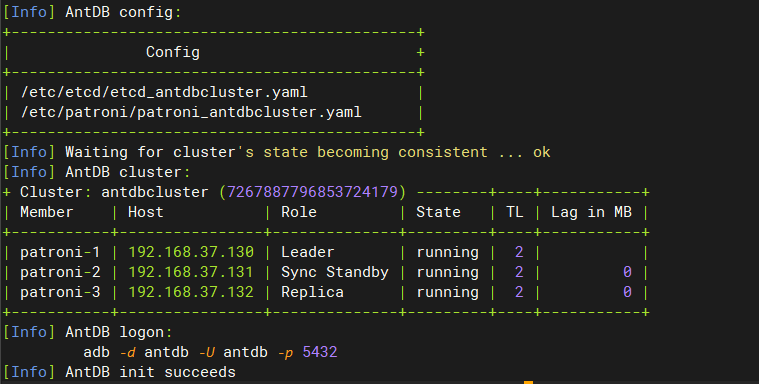759x384 pixels.
Task: Click the orange terminal cursor block
Action: (x=529, y=383)
